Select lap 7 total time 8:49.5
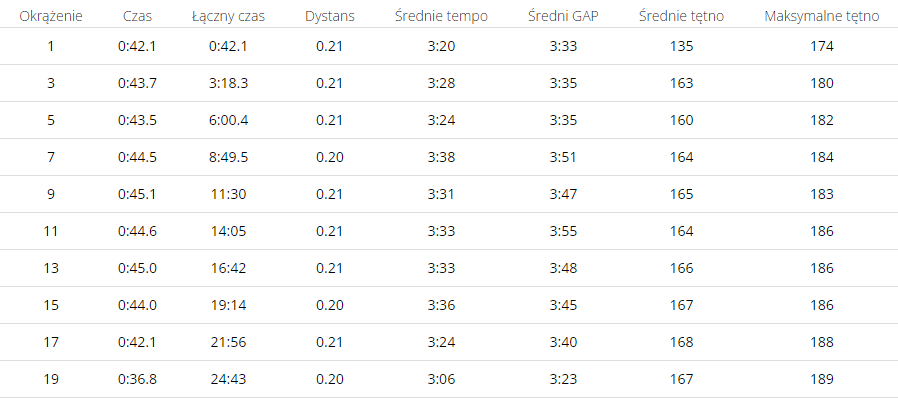Viewport: 898px width, 403px height. click(228, 157)
